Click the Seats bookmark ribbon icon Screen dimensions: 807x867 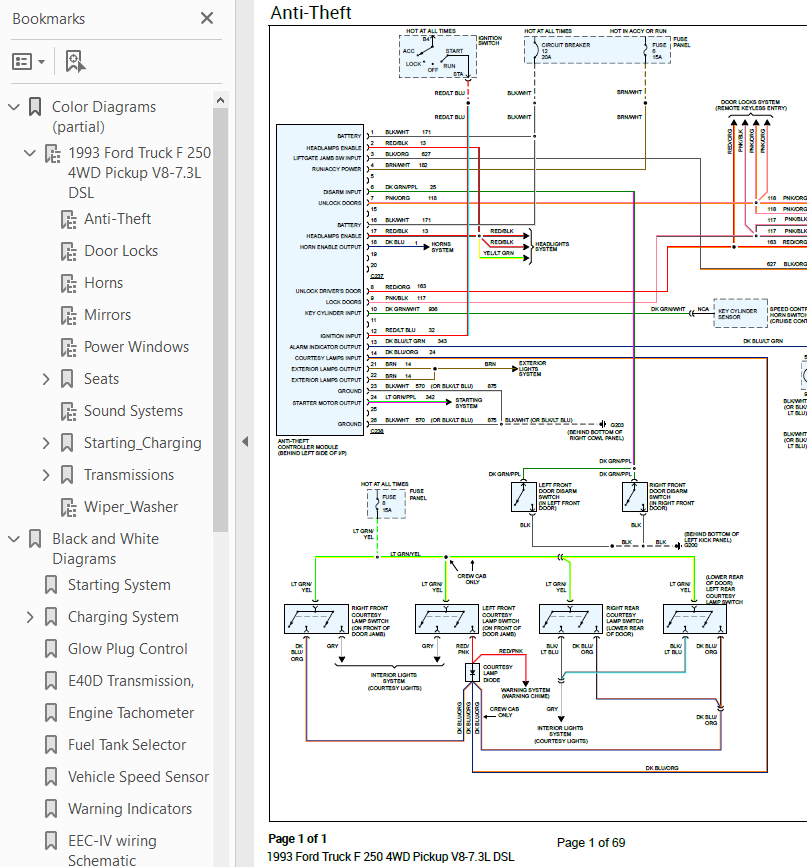(x=67, y=379)
